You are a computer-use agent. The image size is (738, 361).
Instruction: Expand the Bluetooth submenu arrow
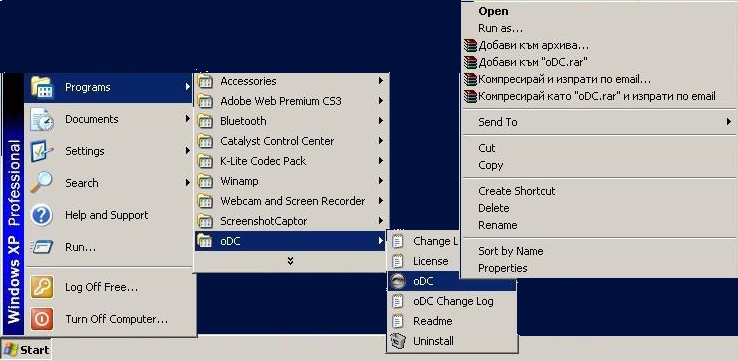(380, 121)
